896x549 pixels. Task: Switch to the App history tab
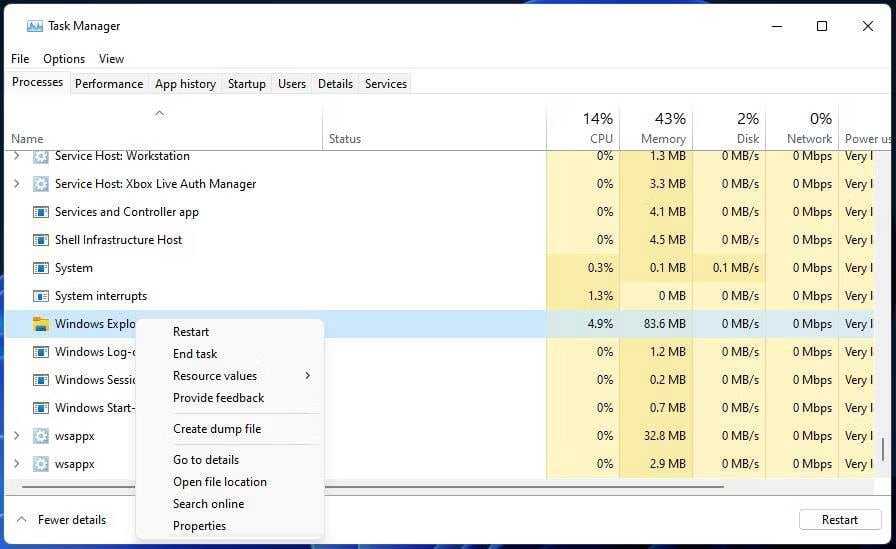[x=185, y=84]
